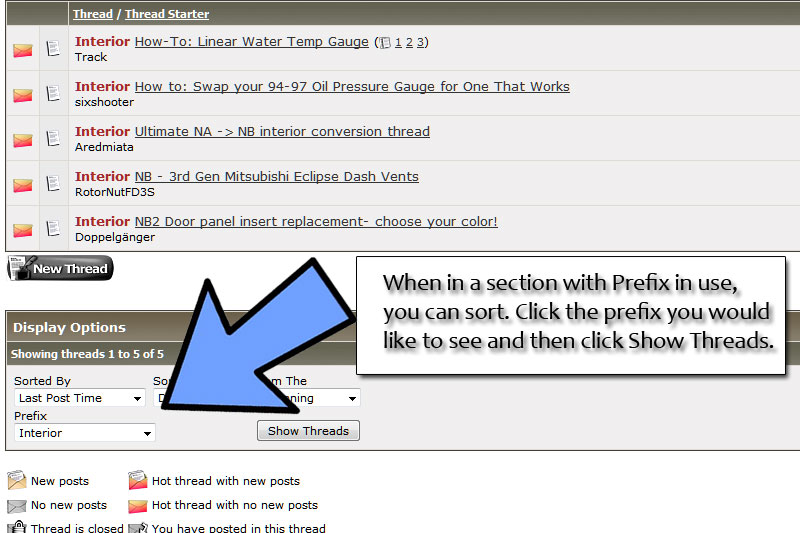Click the envelope icon beside Oil Pressure Gauge thread
The height and width of the screenshot is (533, 800).
pos(22,95)
